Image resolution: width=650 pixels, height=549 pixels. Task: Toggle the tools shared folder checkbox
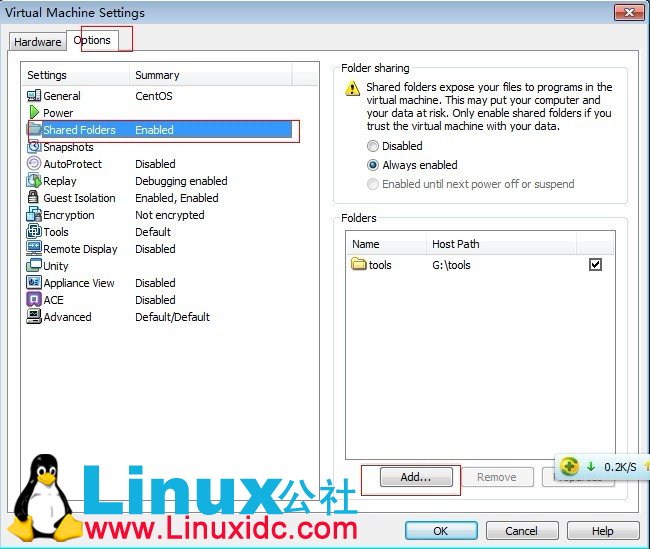click(x=596, y=265)
